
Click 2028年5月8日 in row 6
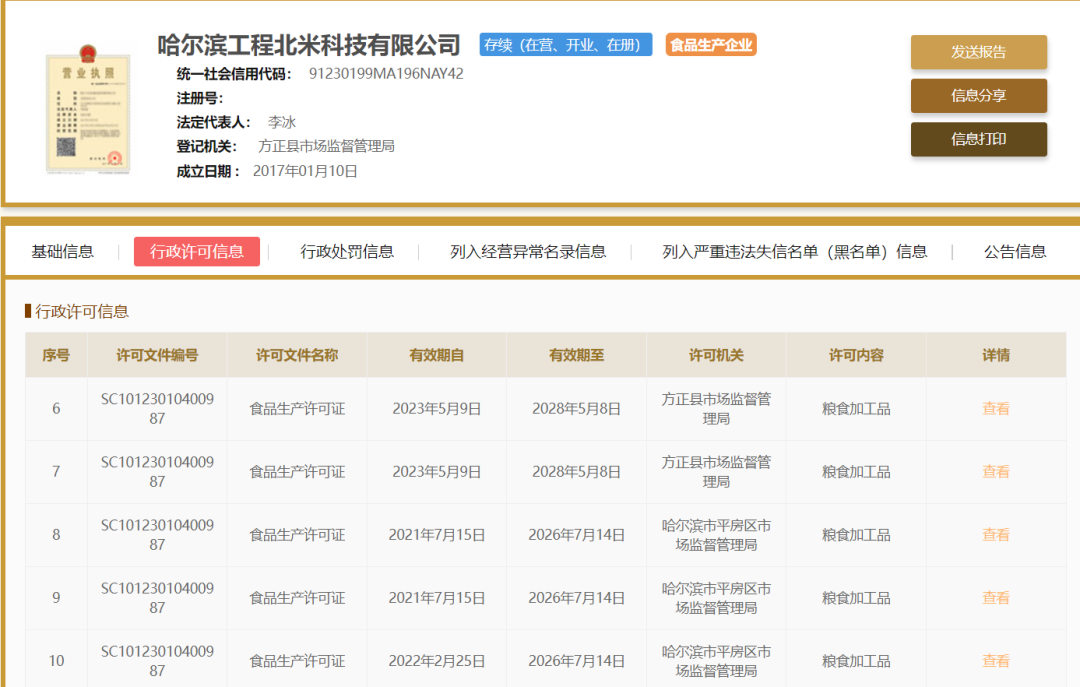(x=577, y=409)
